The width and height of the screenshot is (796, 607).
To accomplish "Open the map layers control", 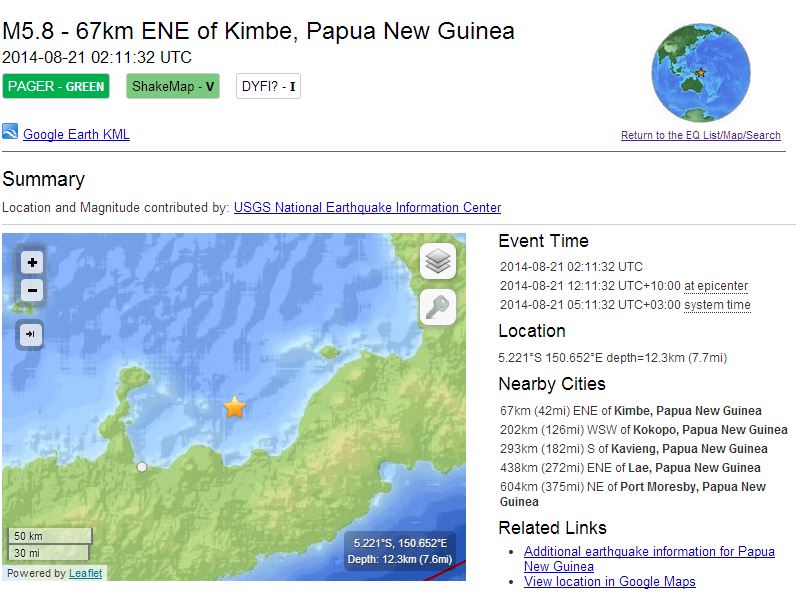I will point(438,262).
